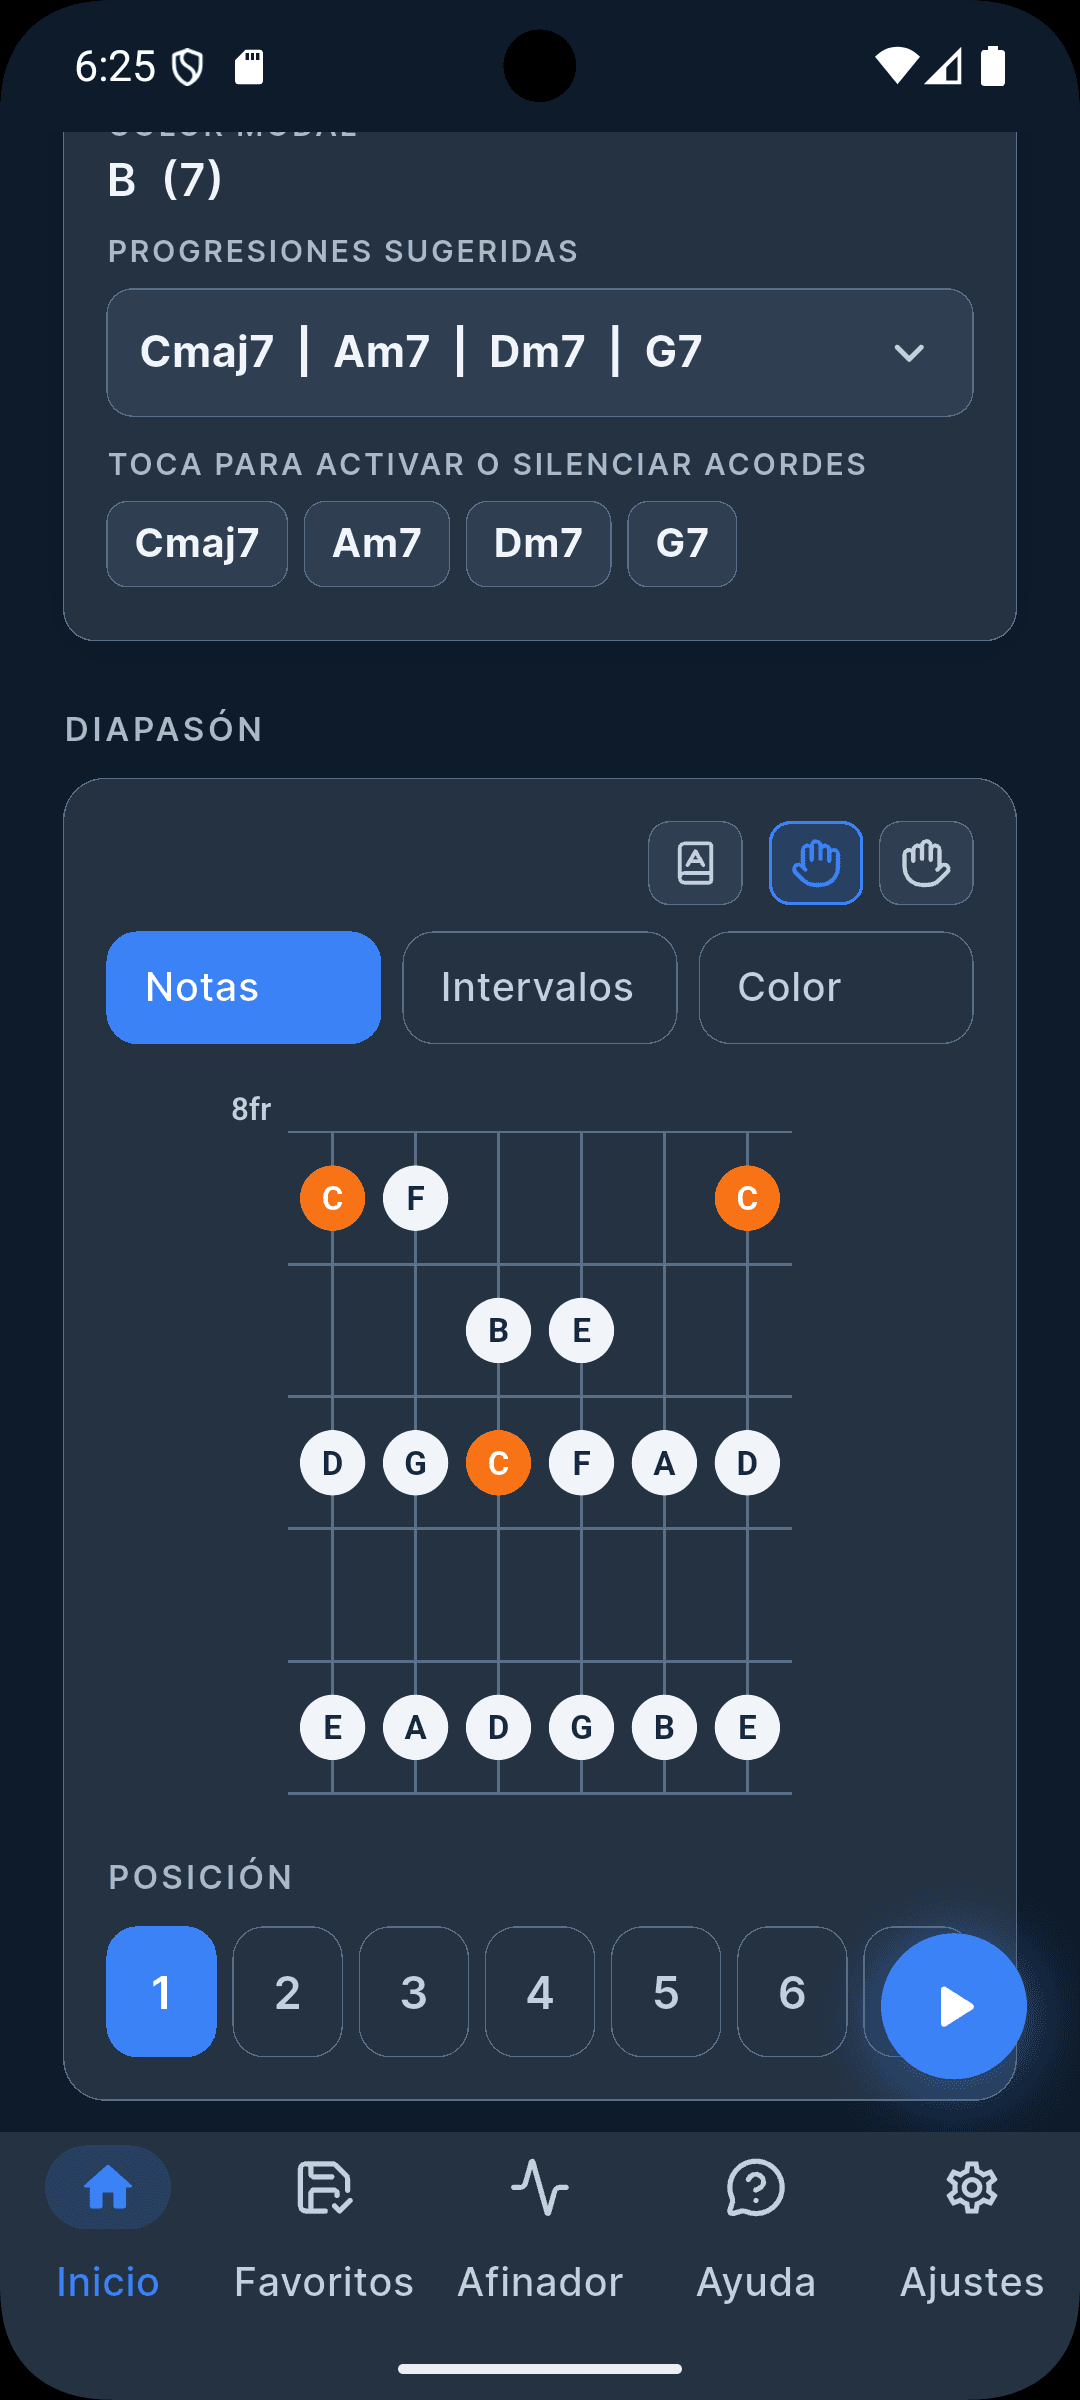This screenshot has width=1080, height=2400.
Task: Open the Afinador tuner icon
Action: [540, 2189]
